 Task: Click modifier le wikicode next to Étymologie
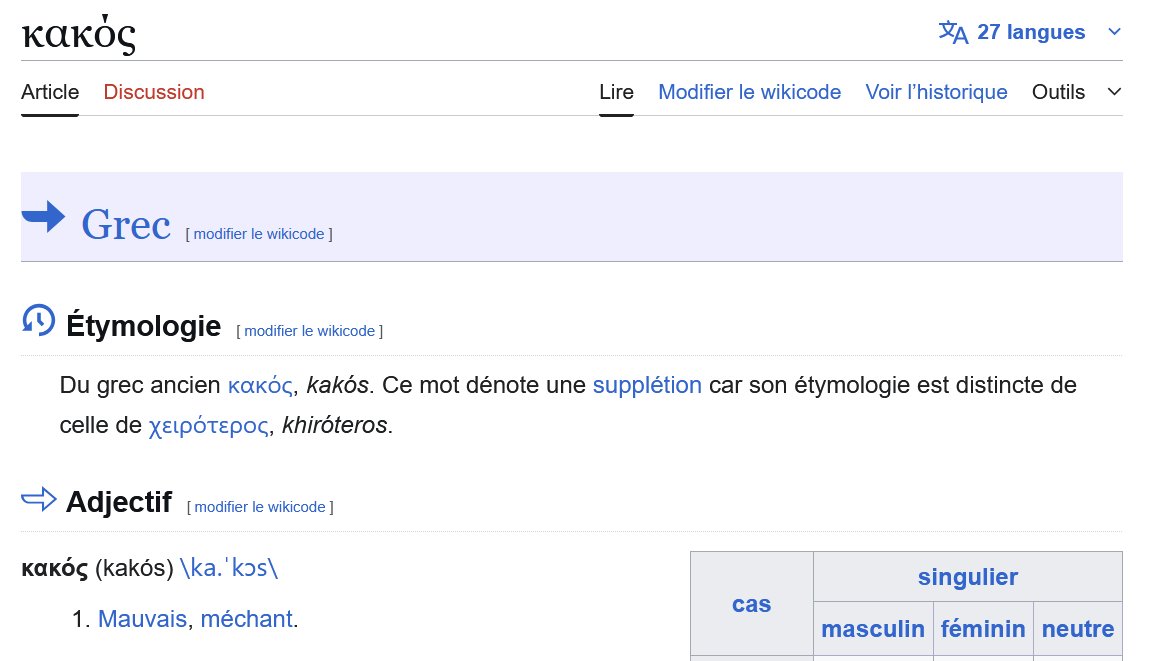309,330
